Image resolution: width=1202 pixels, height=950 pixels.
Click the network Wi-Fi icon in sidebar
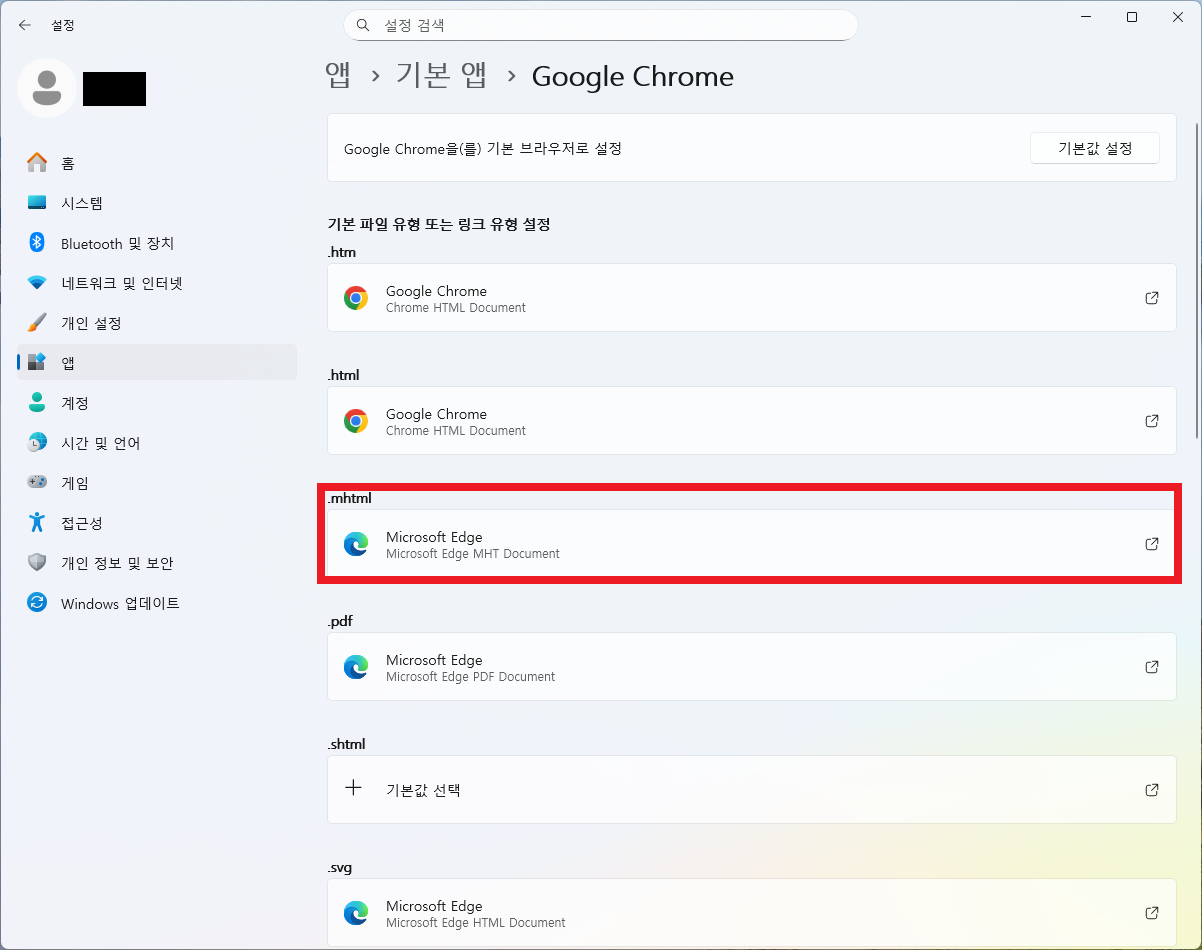point(37,283)
